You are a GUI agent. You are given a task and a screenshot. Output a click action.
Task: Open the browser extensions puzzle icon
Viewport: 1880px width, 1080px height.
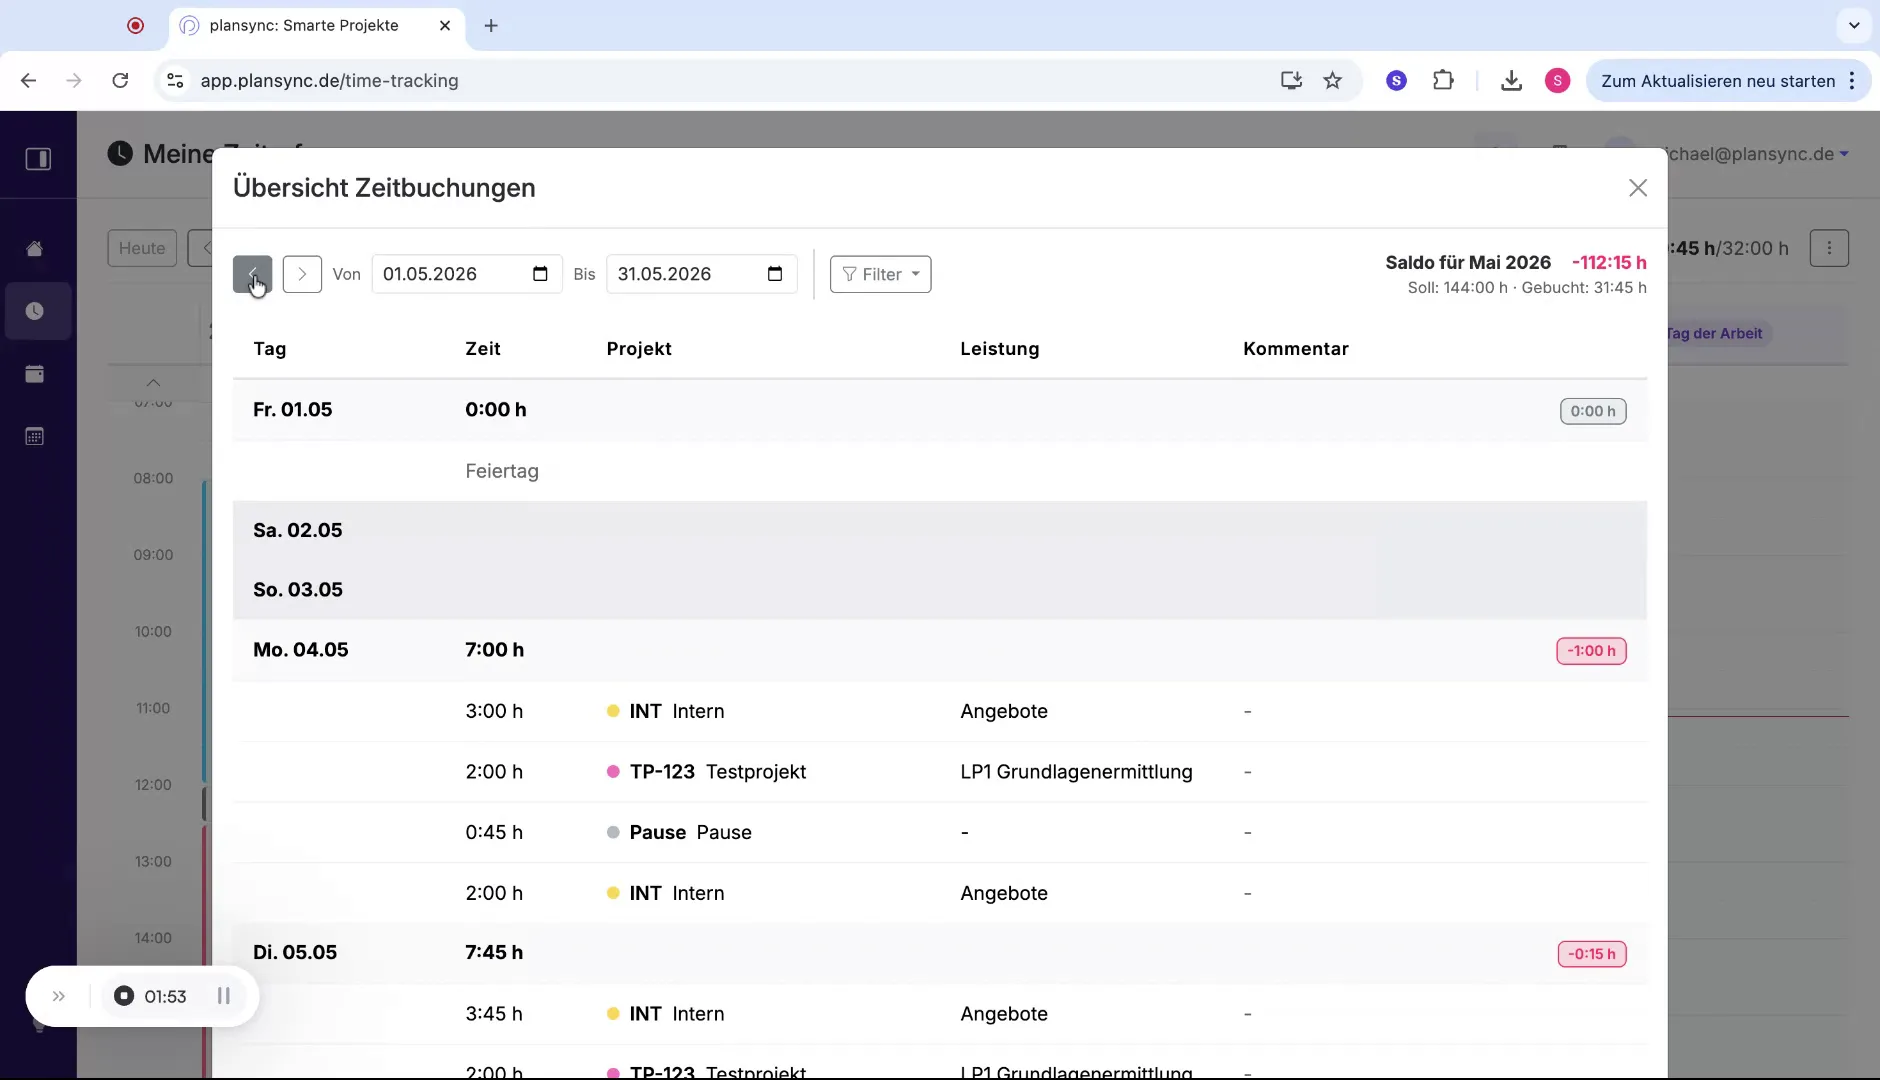(1443, 81)
